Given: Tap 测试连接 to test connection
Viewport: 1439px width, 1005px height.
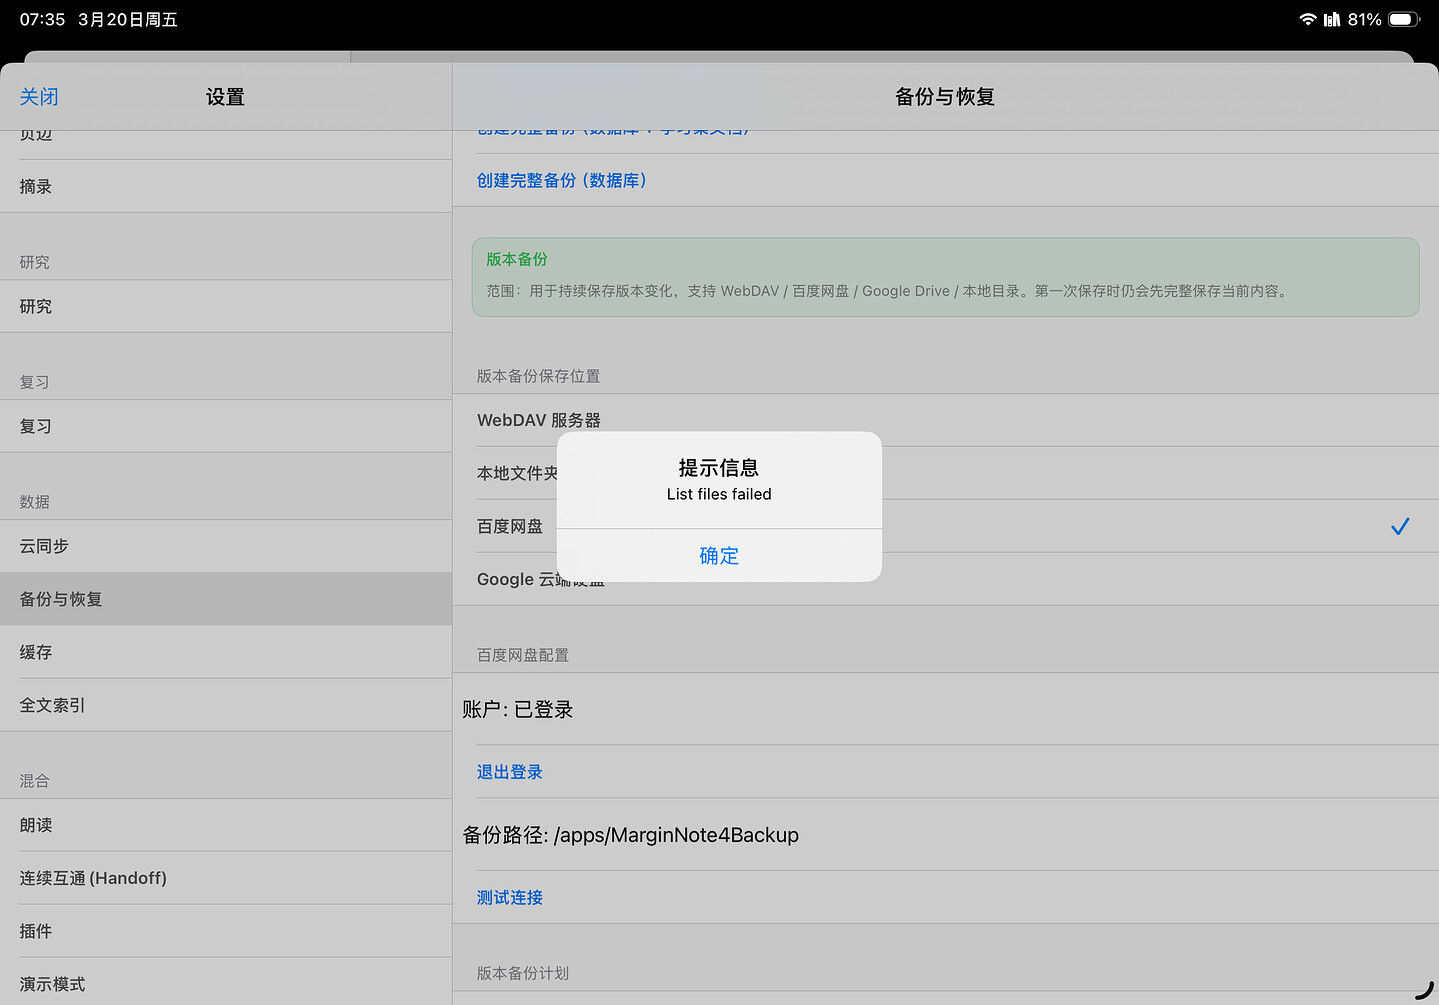Looking at the screenshot, I should [x=509, y=898].
